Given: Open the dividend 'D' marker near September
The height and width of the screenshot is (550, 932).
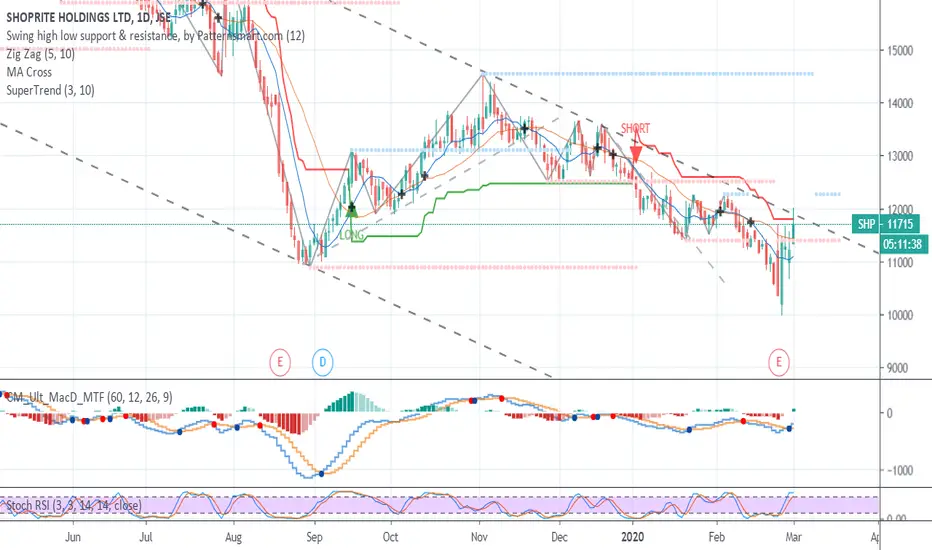Looking at the screenshot, I should click(323, 362).
